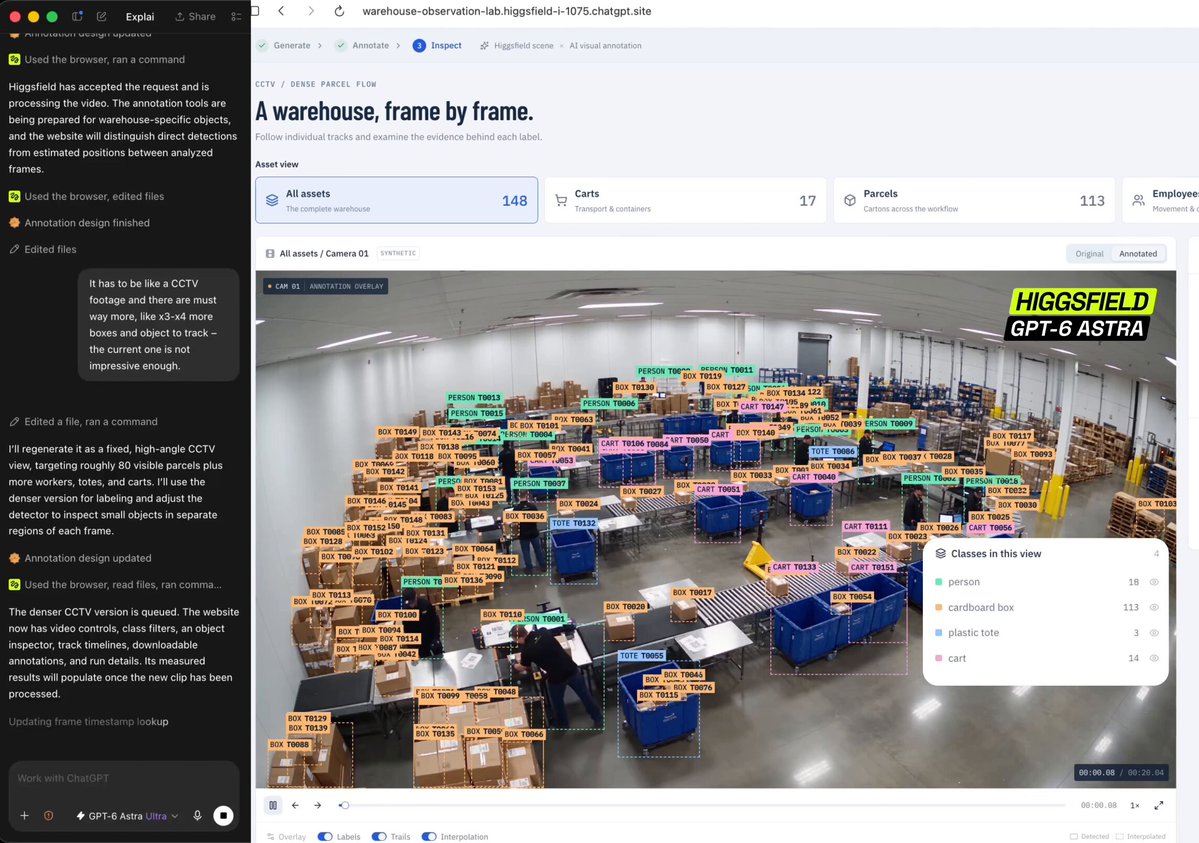1199x843 pixels.
Task: Click the browser preview URL address bar
Action: click(507, 11)
